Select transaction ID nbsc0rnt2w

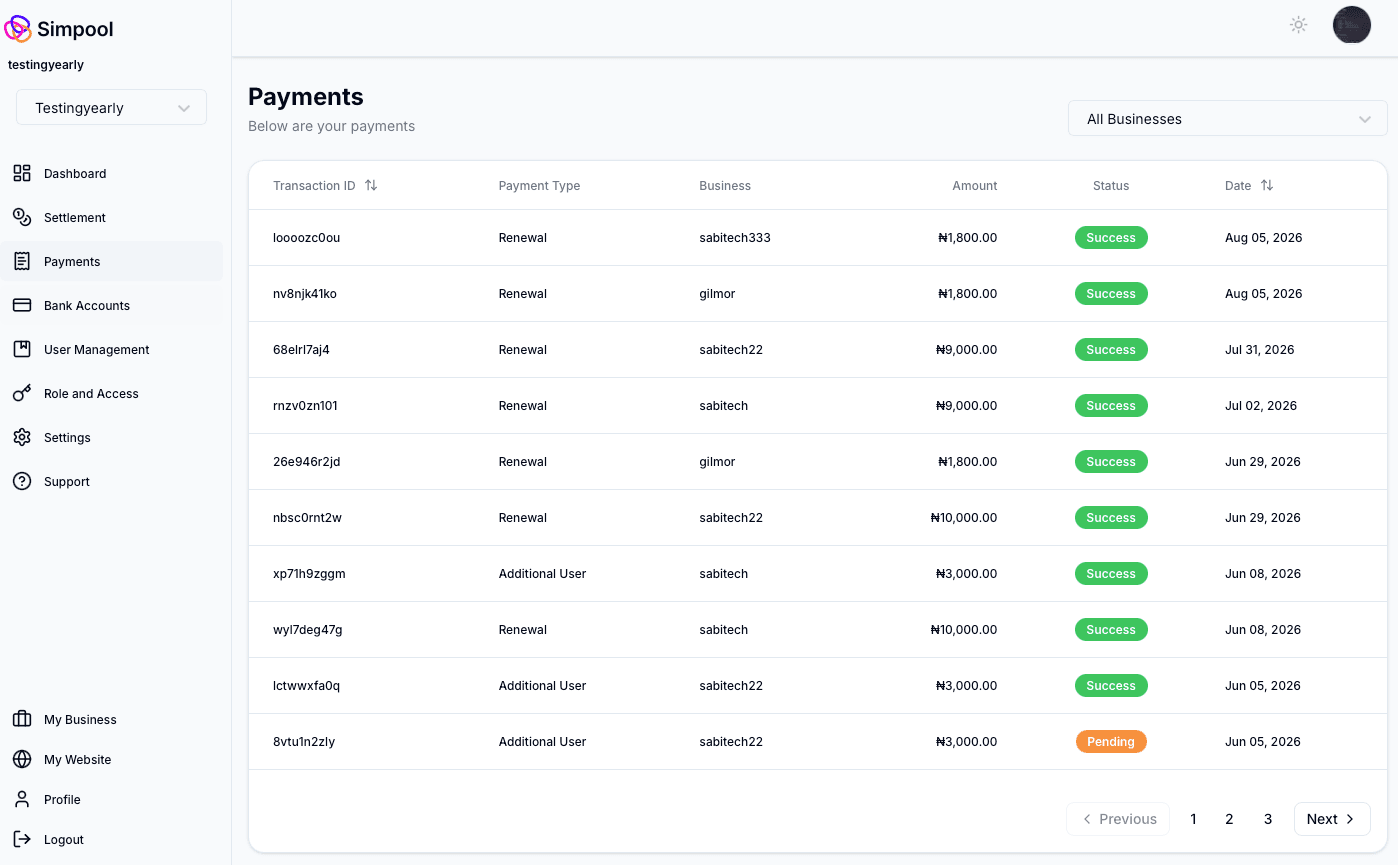click(x=307, y=517)
